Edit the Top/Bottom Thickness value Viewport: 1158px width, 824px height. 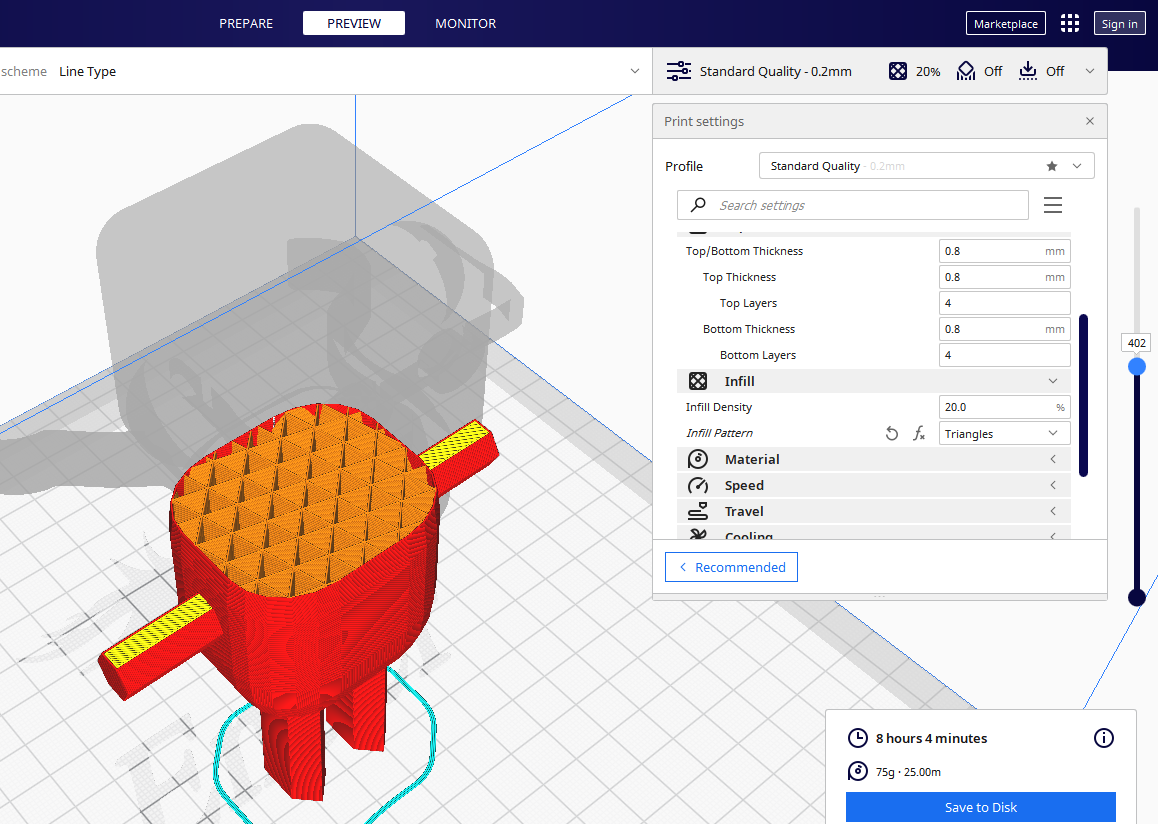1004,251
